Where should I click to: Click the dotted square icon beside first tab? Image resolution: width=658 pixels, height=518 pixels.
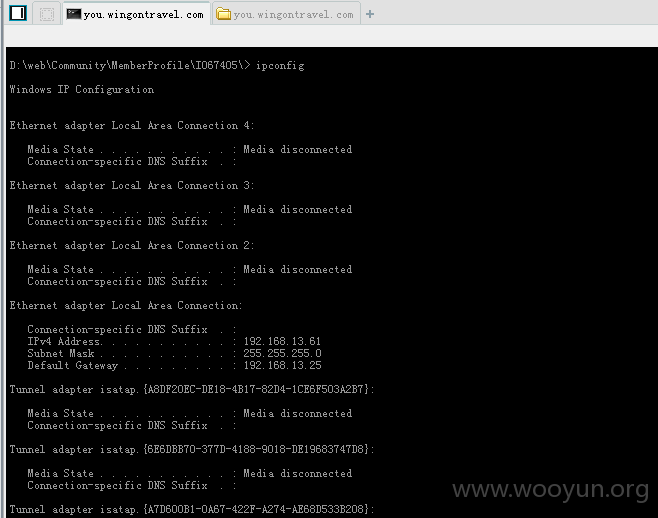pos(47,14)
